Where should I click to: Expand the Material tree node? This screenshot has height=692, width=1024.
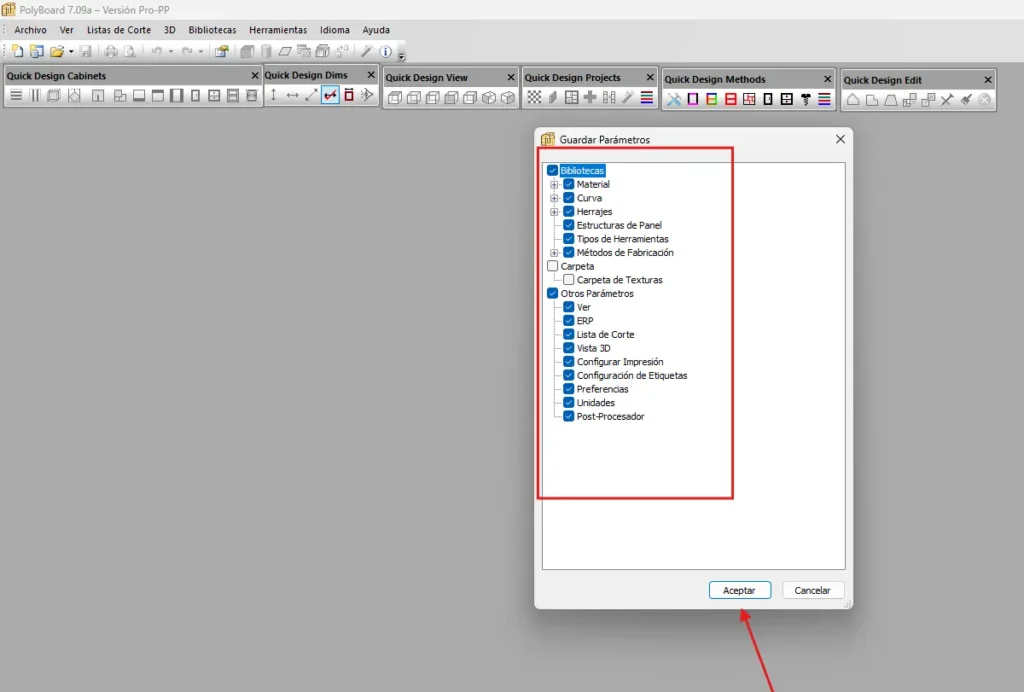point(554,185)
